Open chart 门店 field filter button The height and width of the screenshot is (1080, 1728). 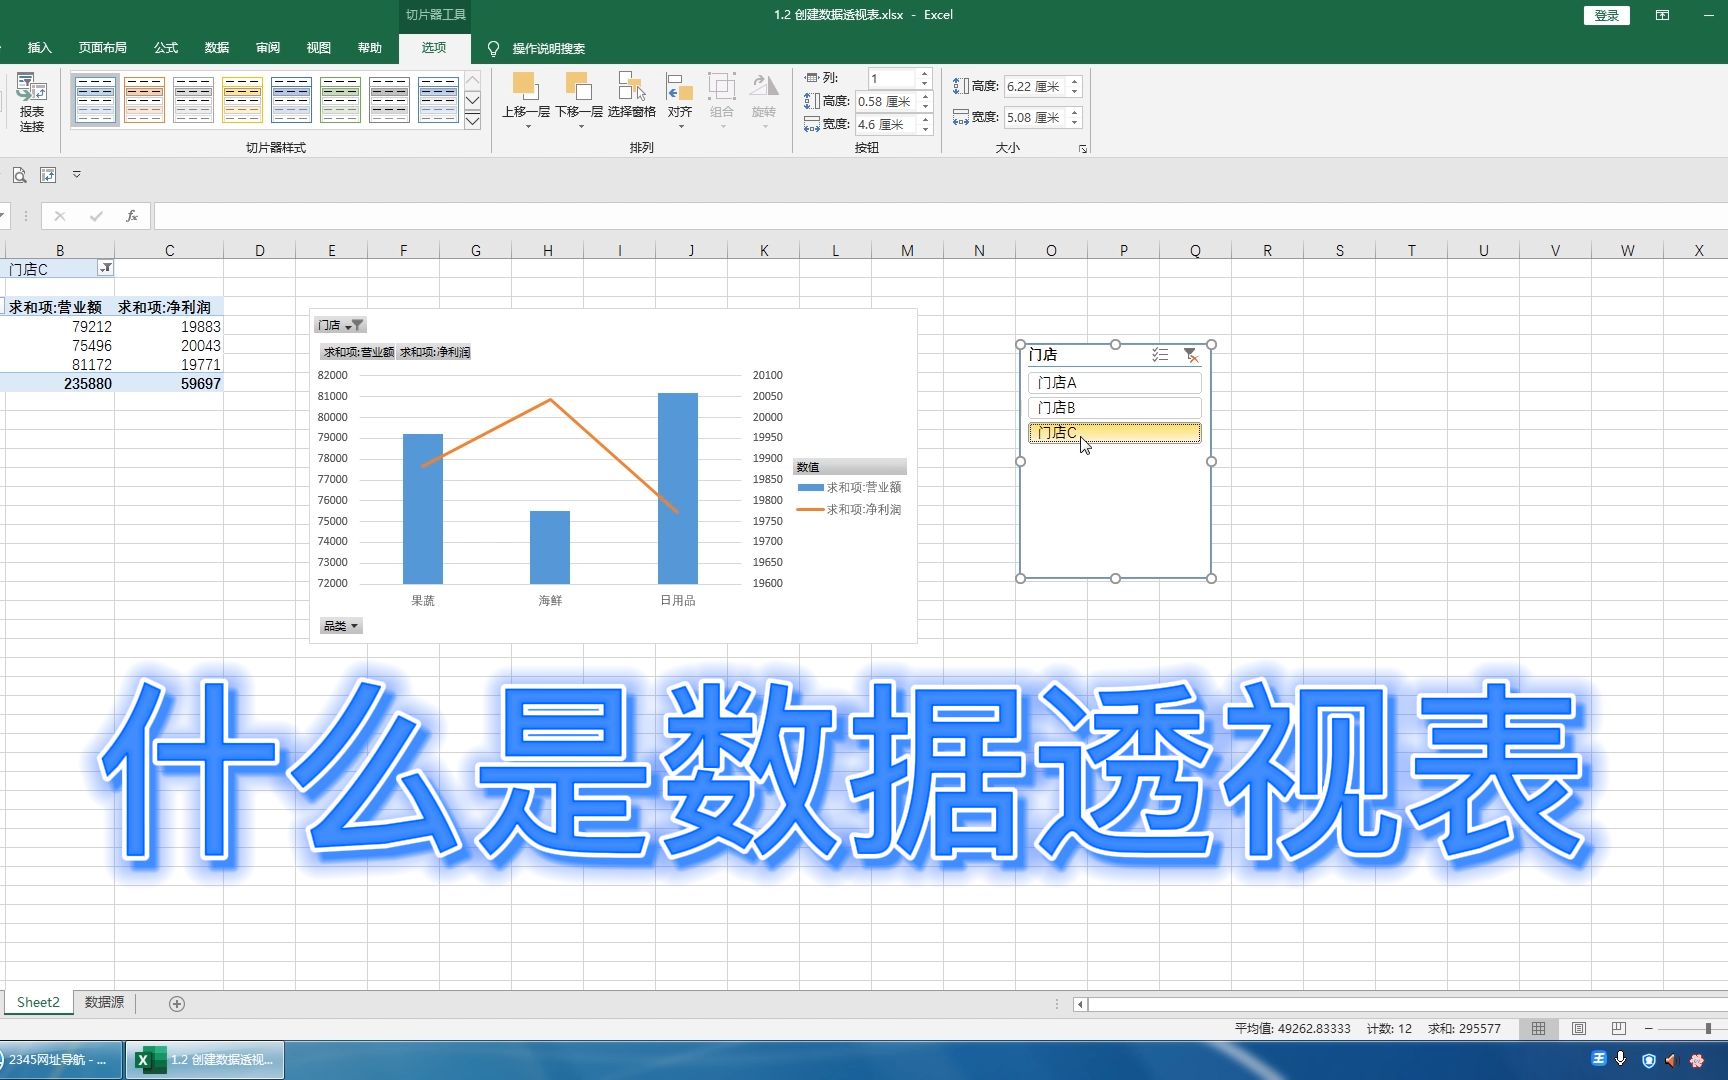pos(340,325)
